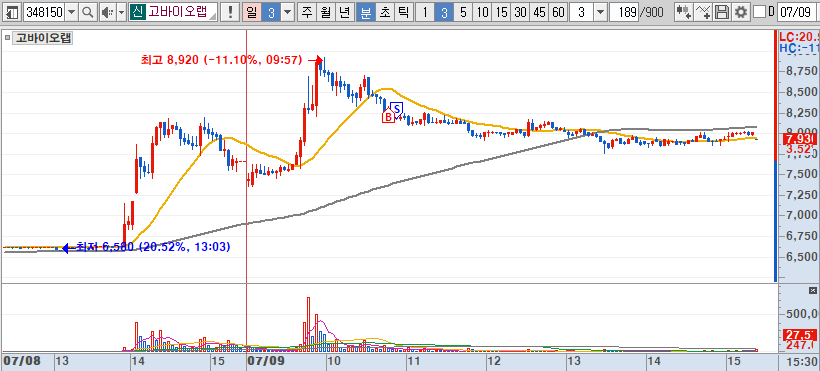Click the 07/08 date label on time axis
Screen dimensions: 820x371
21,361
